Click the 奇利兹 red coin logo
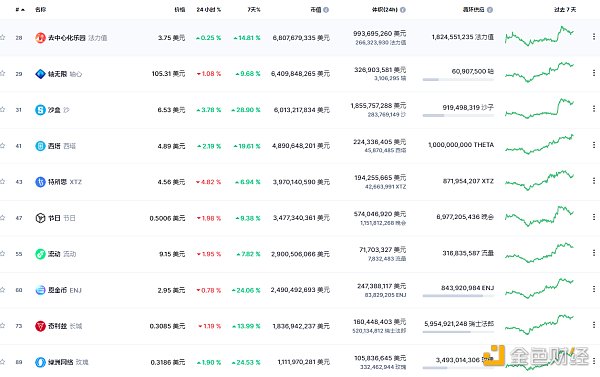 (40, 326)
